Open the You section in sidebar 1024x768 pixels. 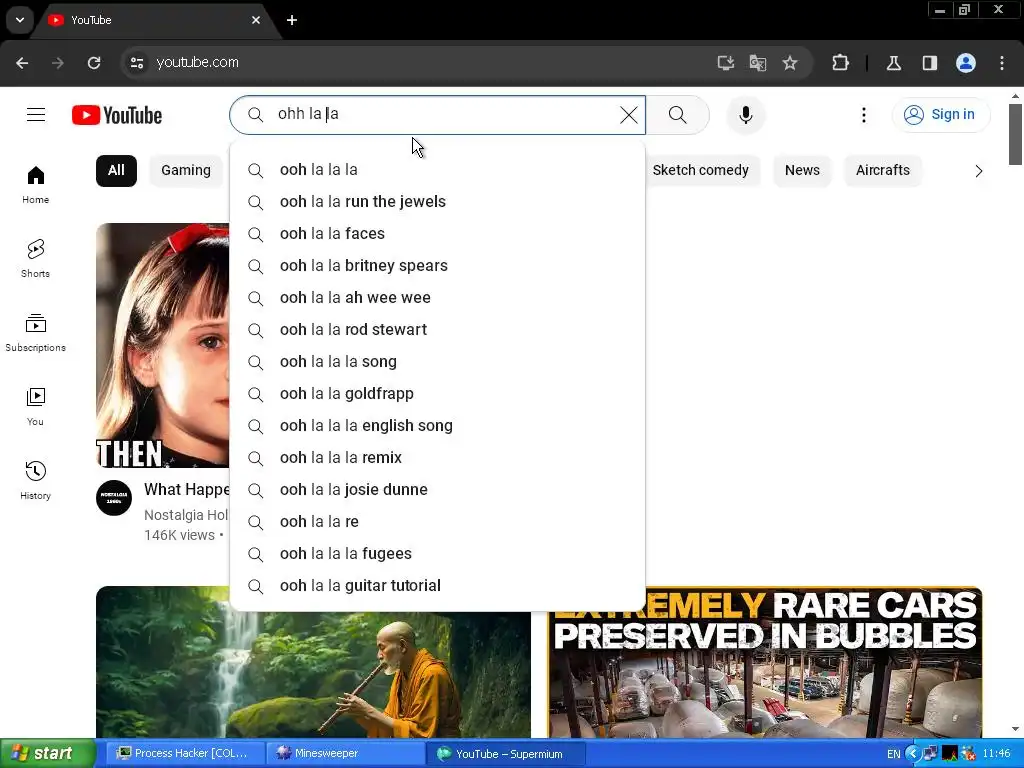(x=35, y=406)
